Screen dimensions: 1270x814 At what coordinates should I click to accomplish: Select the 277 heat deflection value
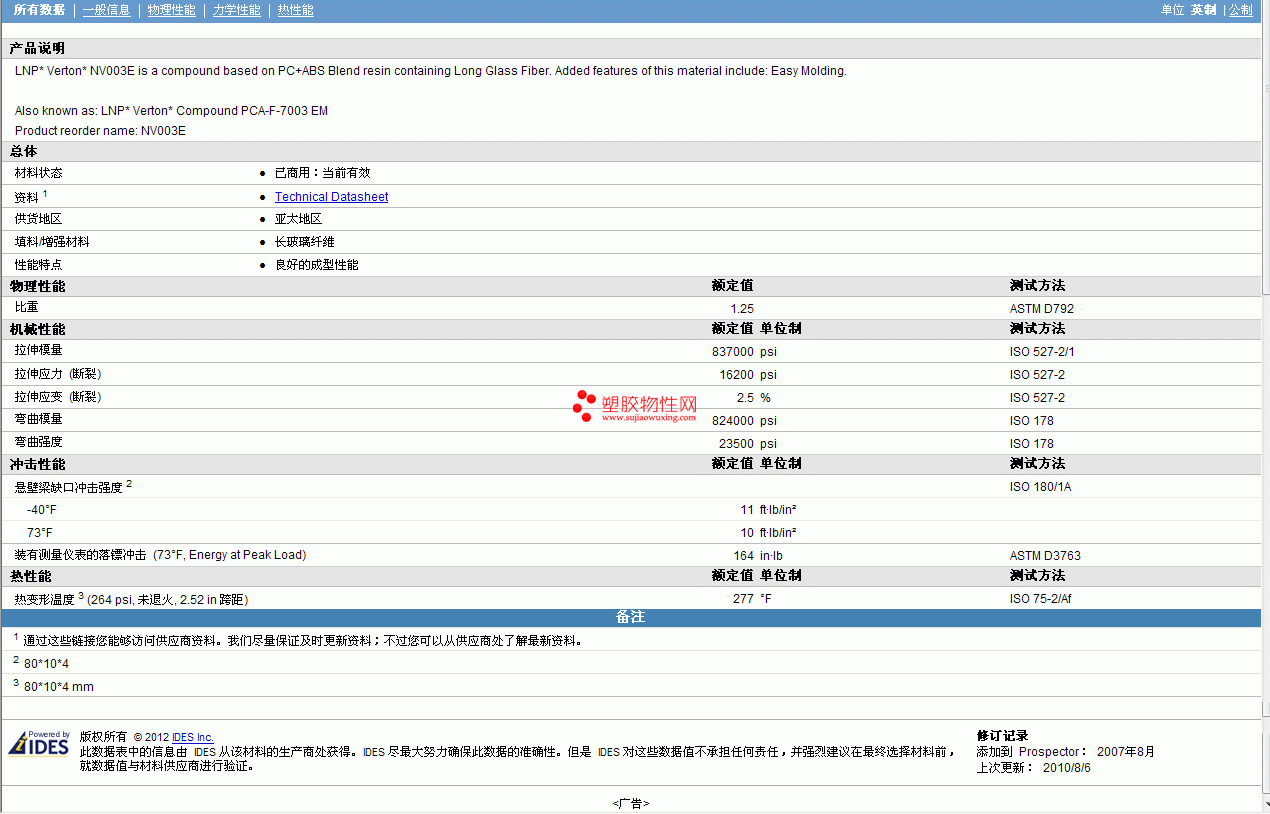(x=744, y=599)
